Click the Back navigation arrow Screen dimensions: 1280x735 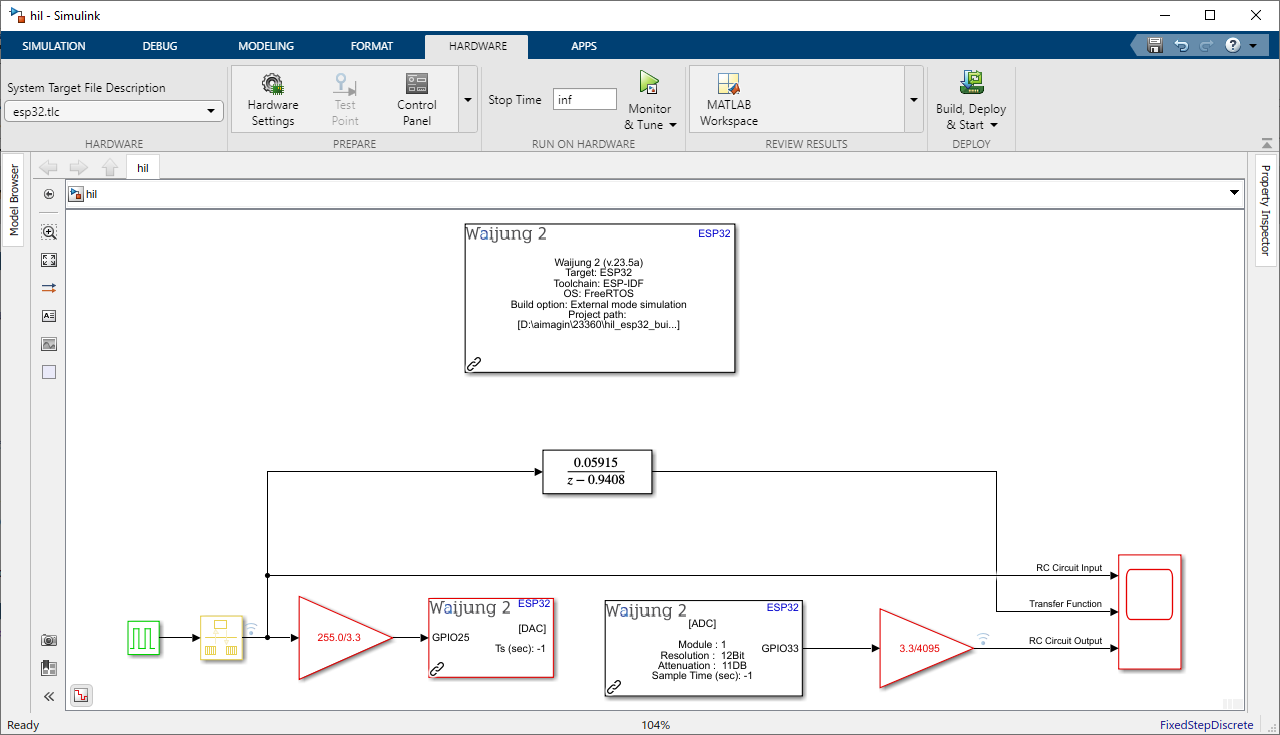(48, 168)
